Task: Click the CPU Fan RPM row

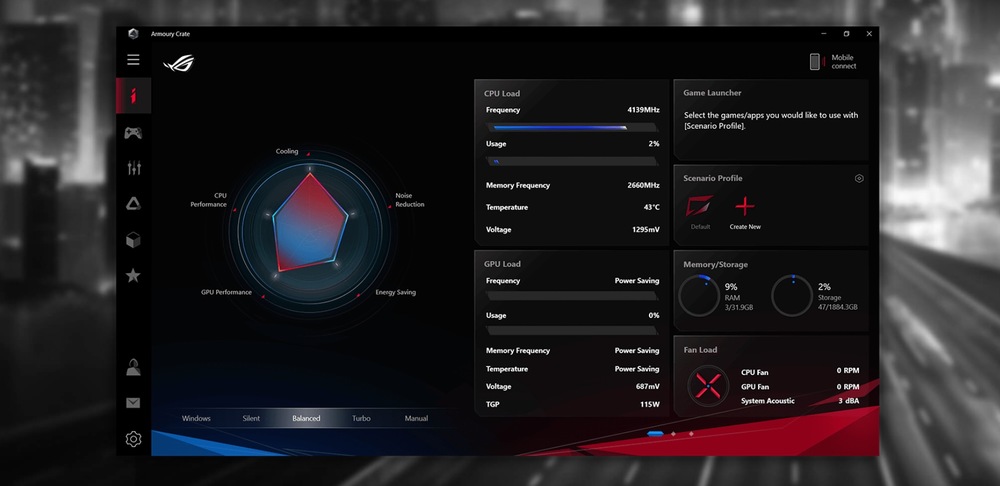Action: [x=800, y=371]
